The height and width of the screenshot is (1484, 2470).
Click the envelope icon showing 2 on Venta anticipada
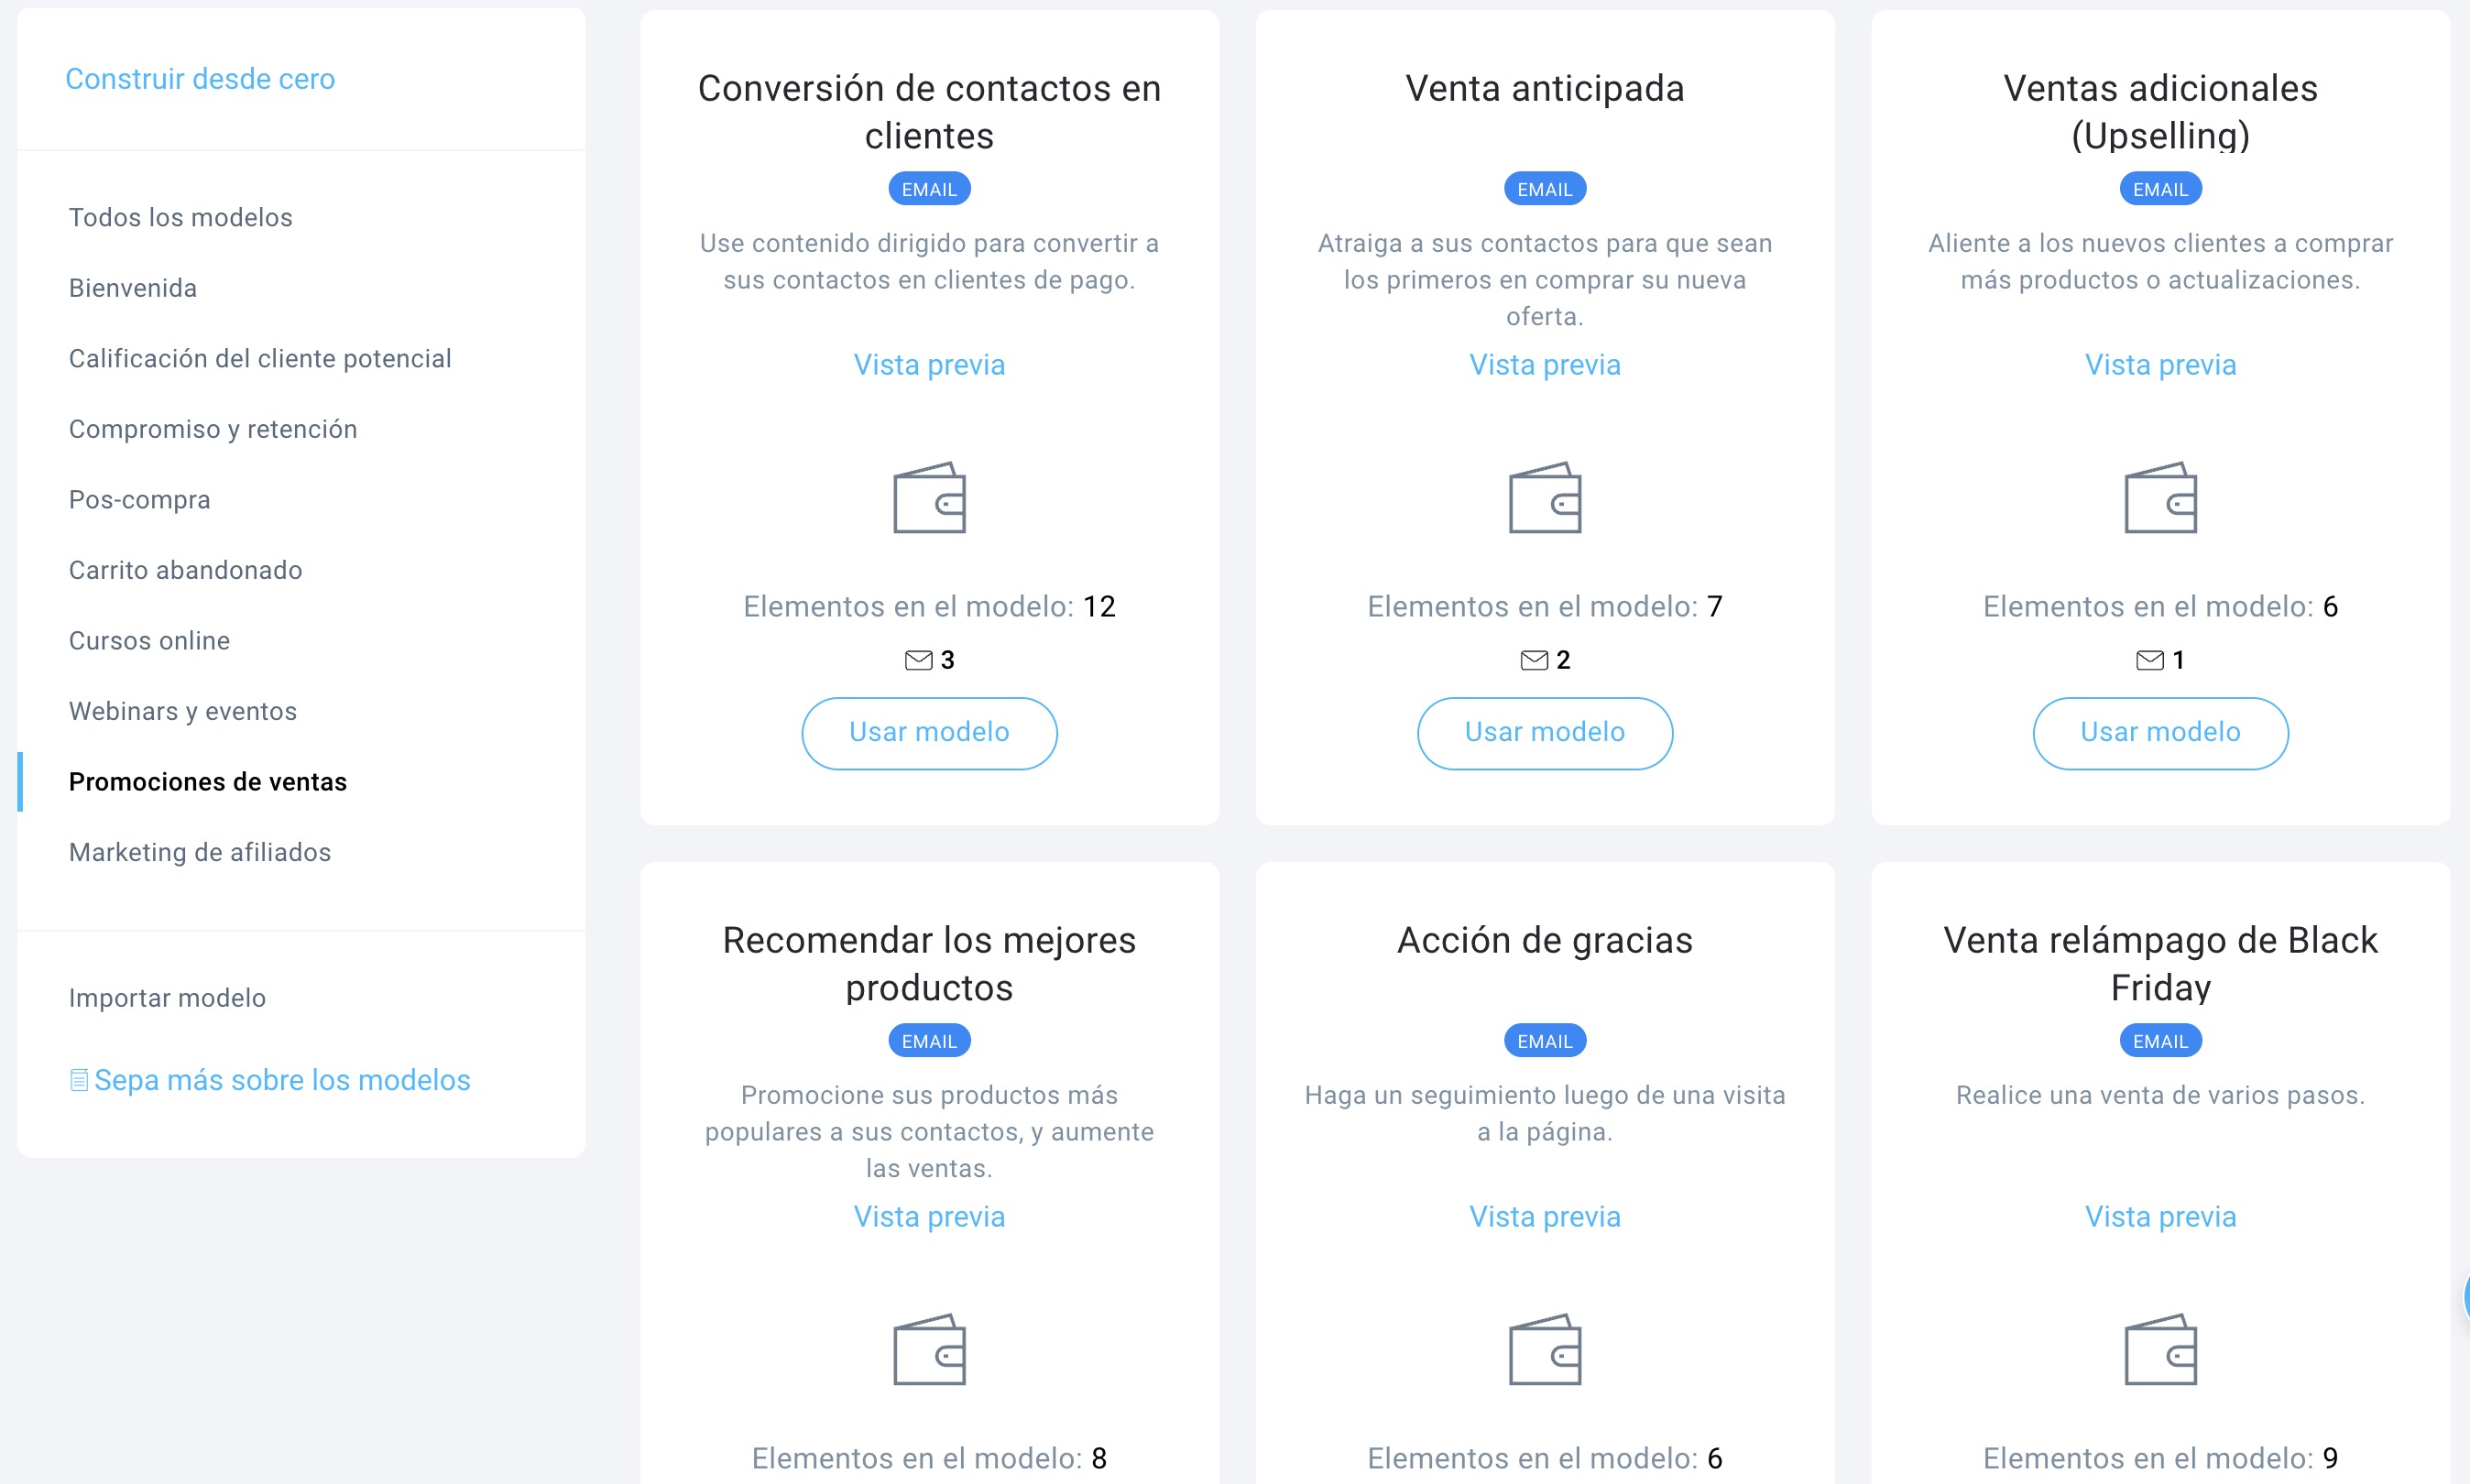point(1533,660)
